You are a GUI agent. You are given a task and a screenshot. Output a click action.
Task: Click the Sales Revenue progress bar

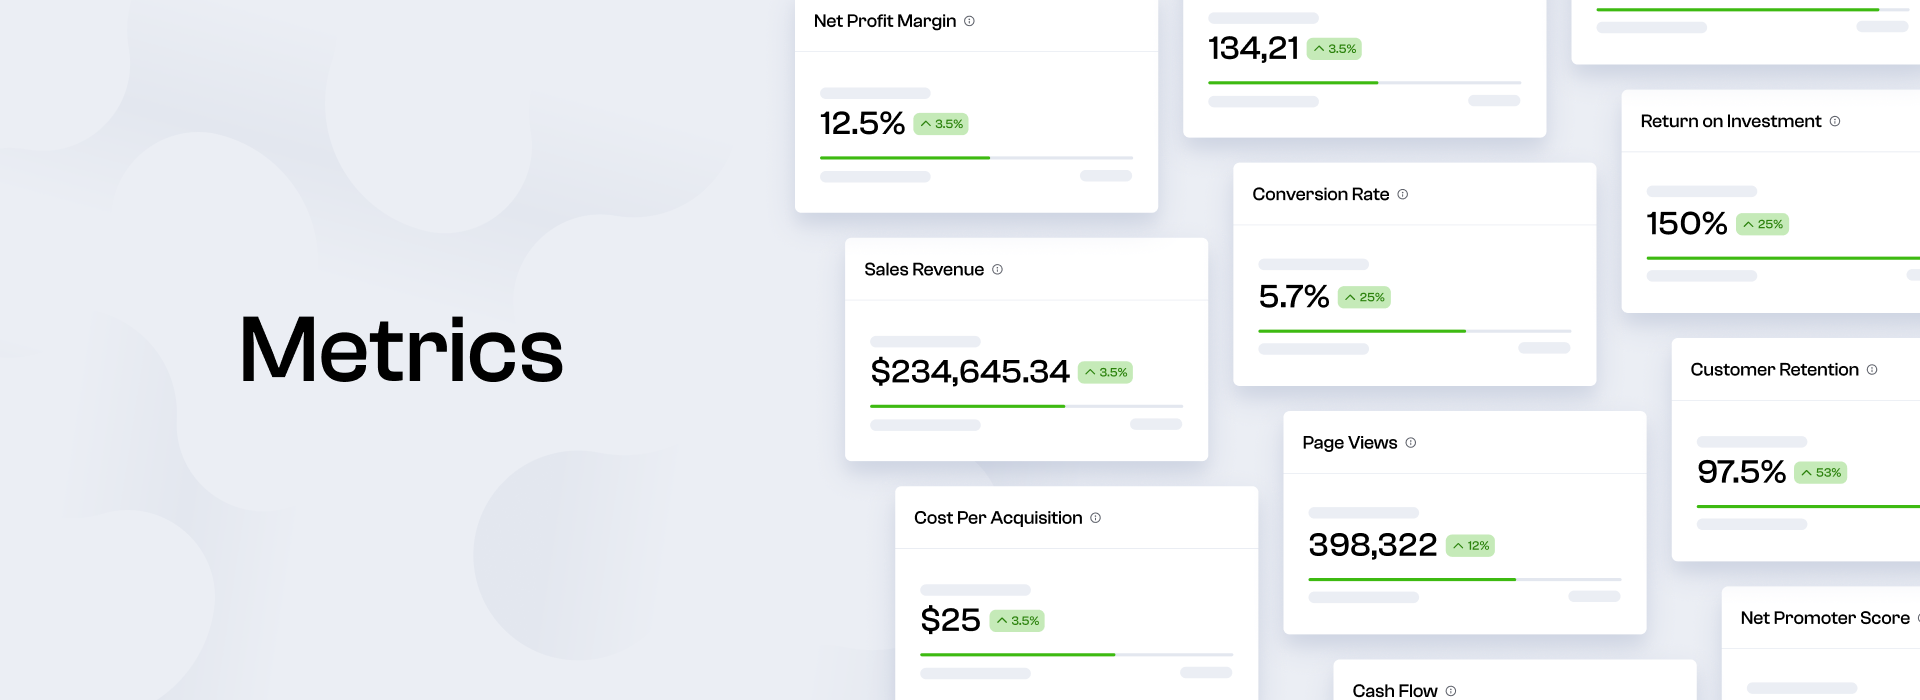(x=1026, y=406)
